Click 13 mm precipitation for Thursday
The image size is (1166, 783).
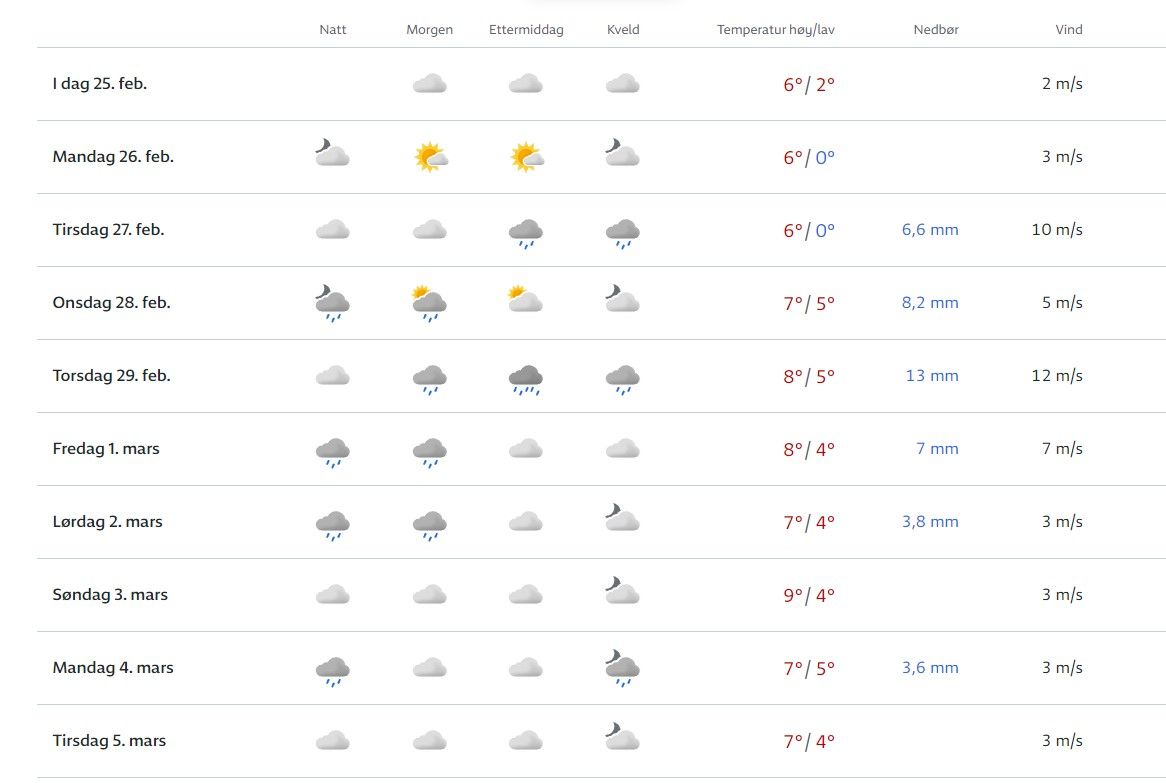coord(933,376)
